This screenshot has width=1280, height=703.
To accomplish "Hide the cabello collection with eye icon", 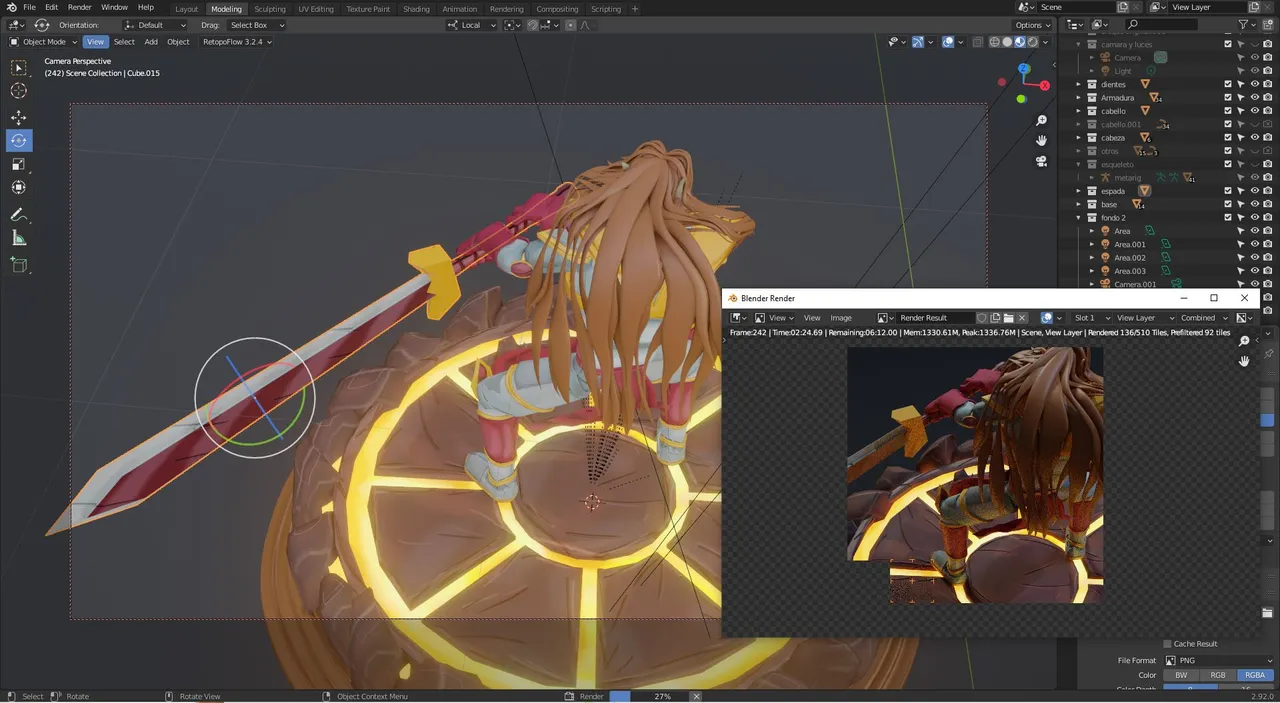I will pos(1255,111).
